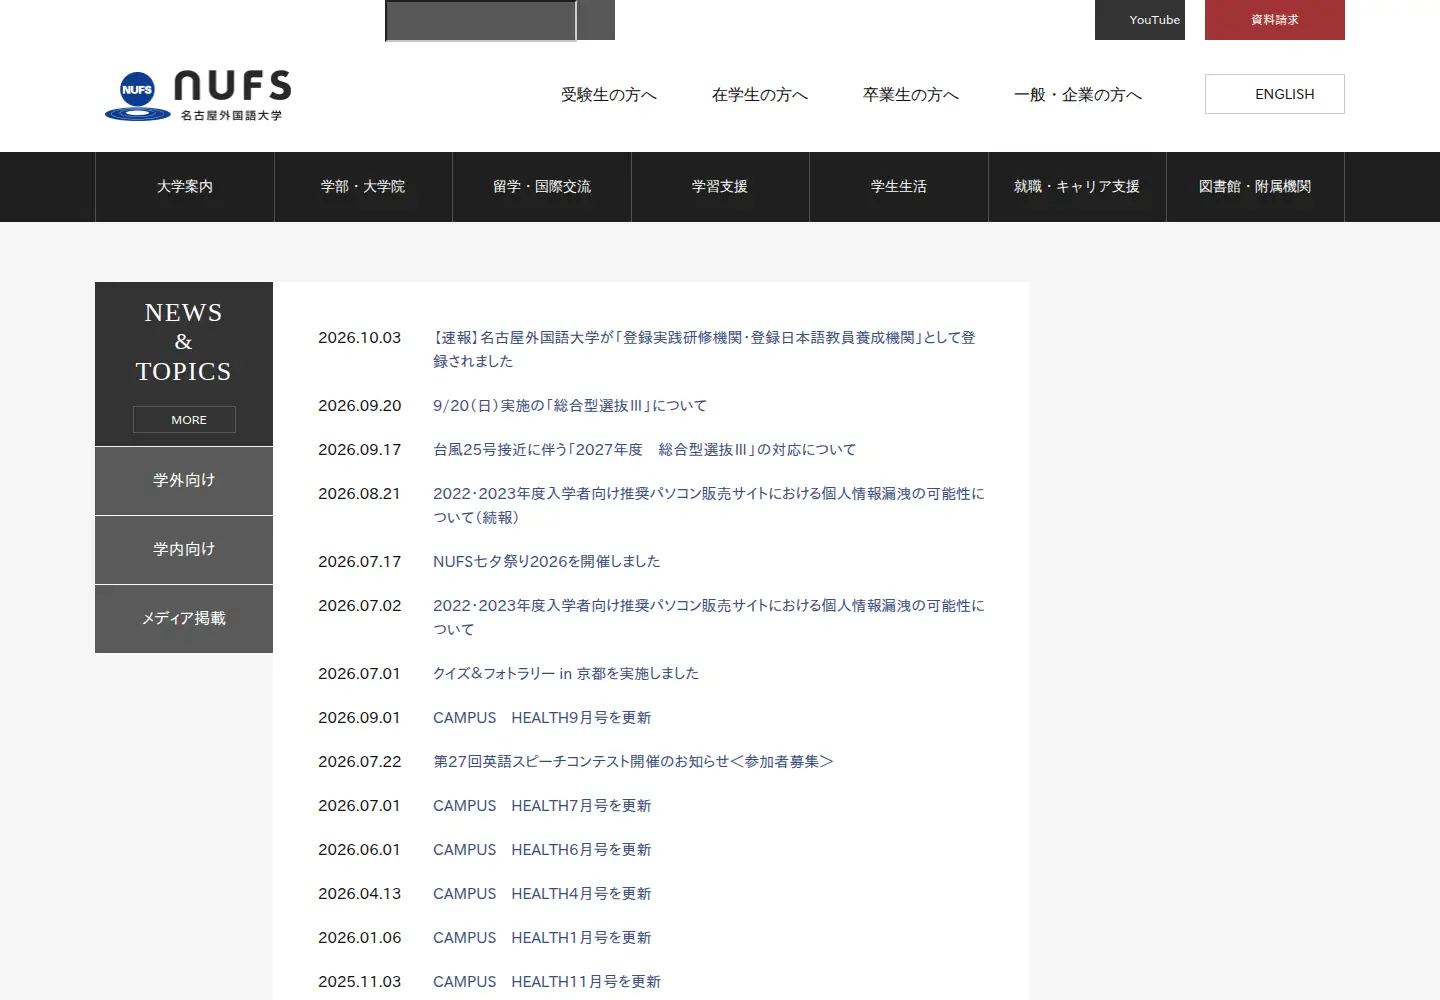Open the 就職・キャリア支援 menu
1440x1000 pixels.
pos(1077,187)
